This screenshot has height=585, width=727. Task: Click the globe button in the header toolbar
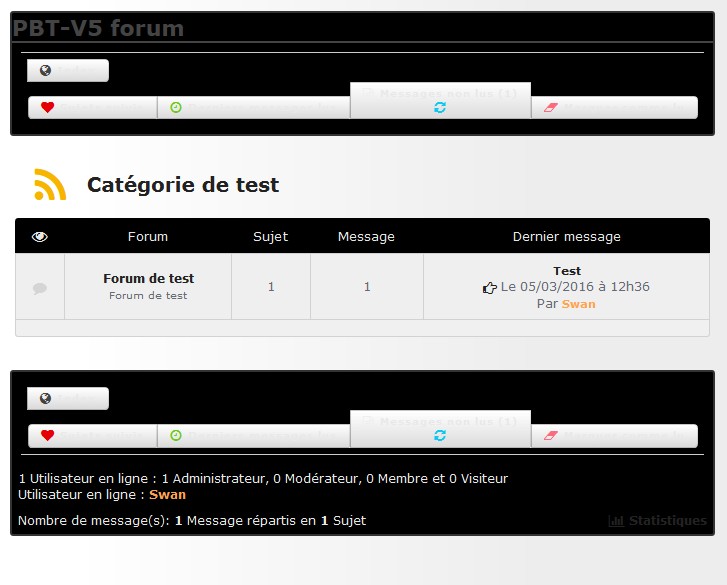point(67,71)
